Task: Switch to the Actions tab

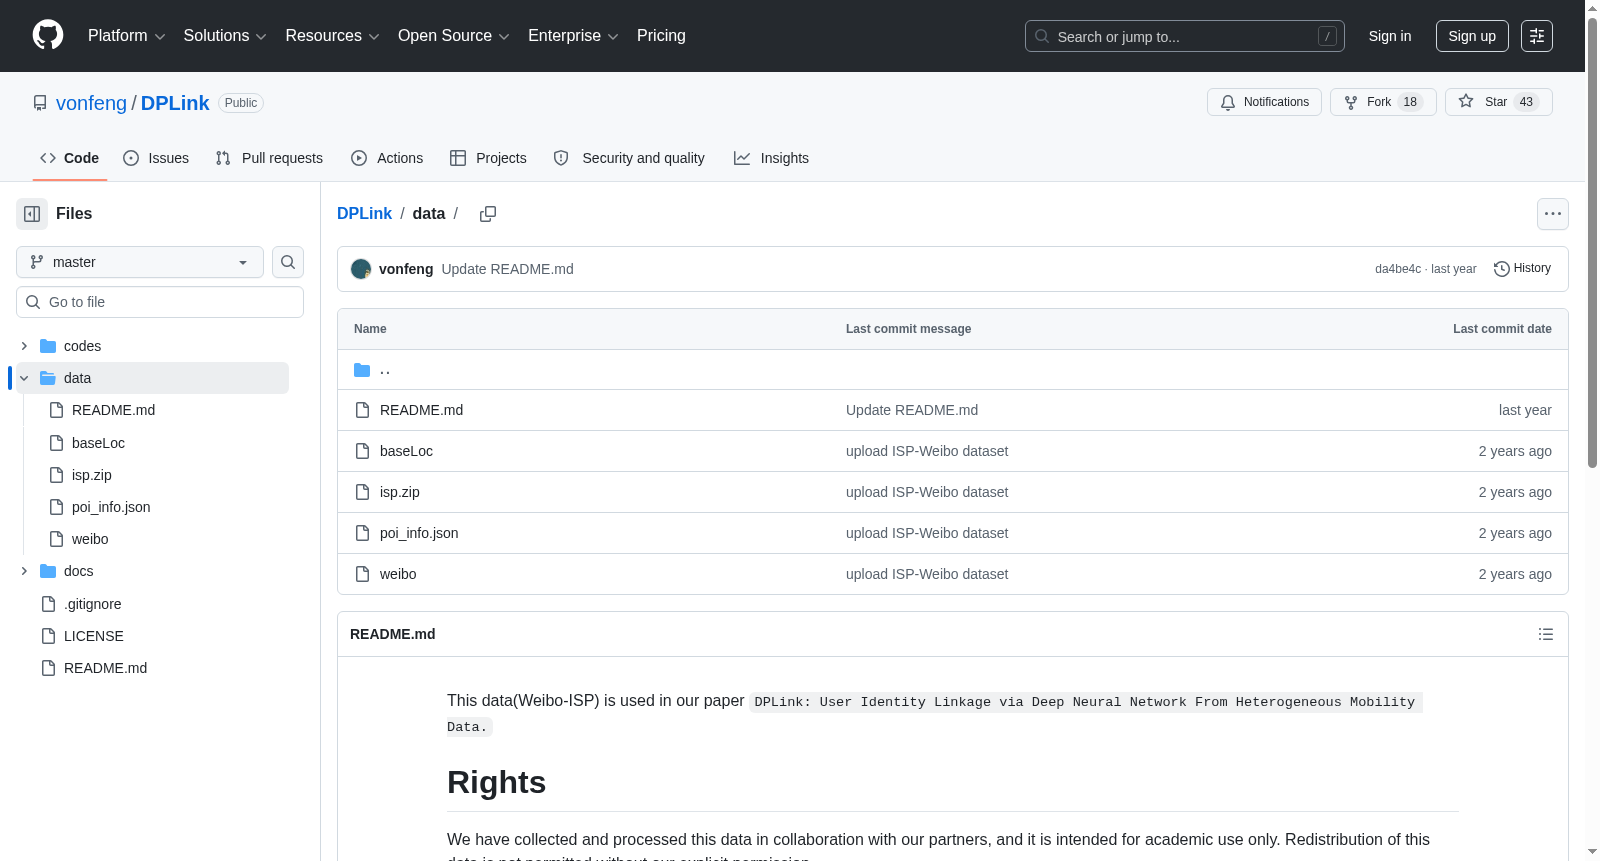Action: (387, 158)
